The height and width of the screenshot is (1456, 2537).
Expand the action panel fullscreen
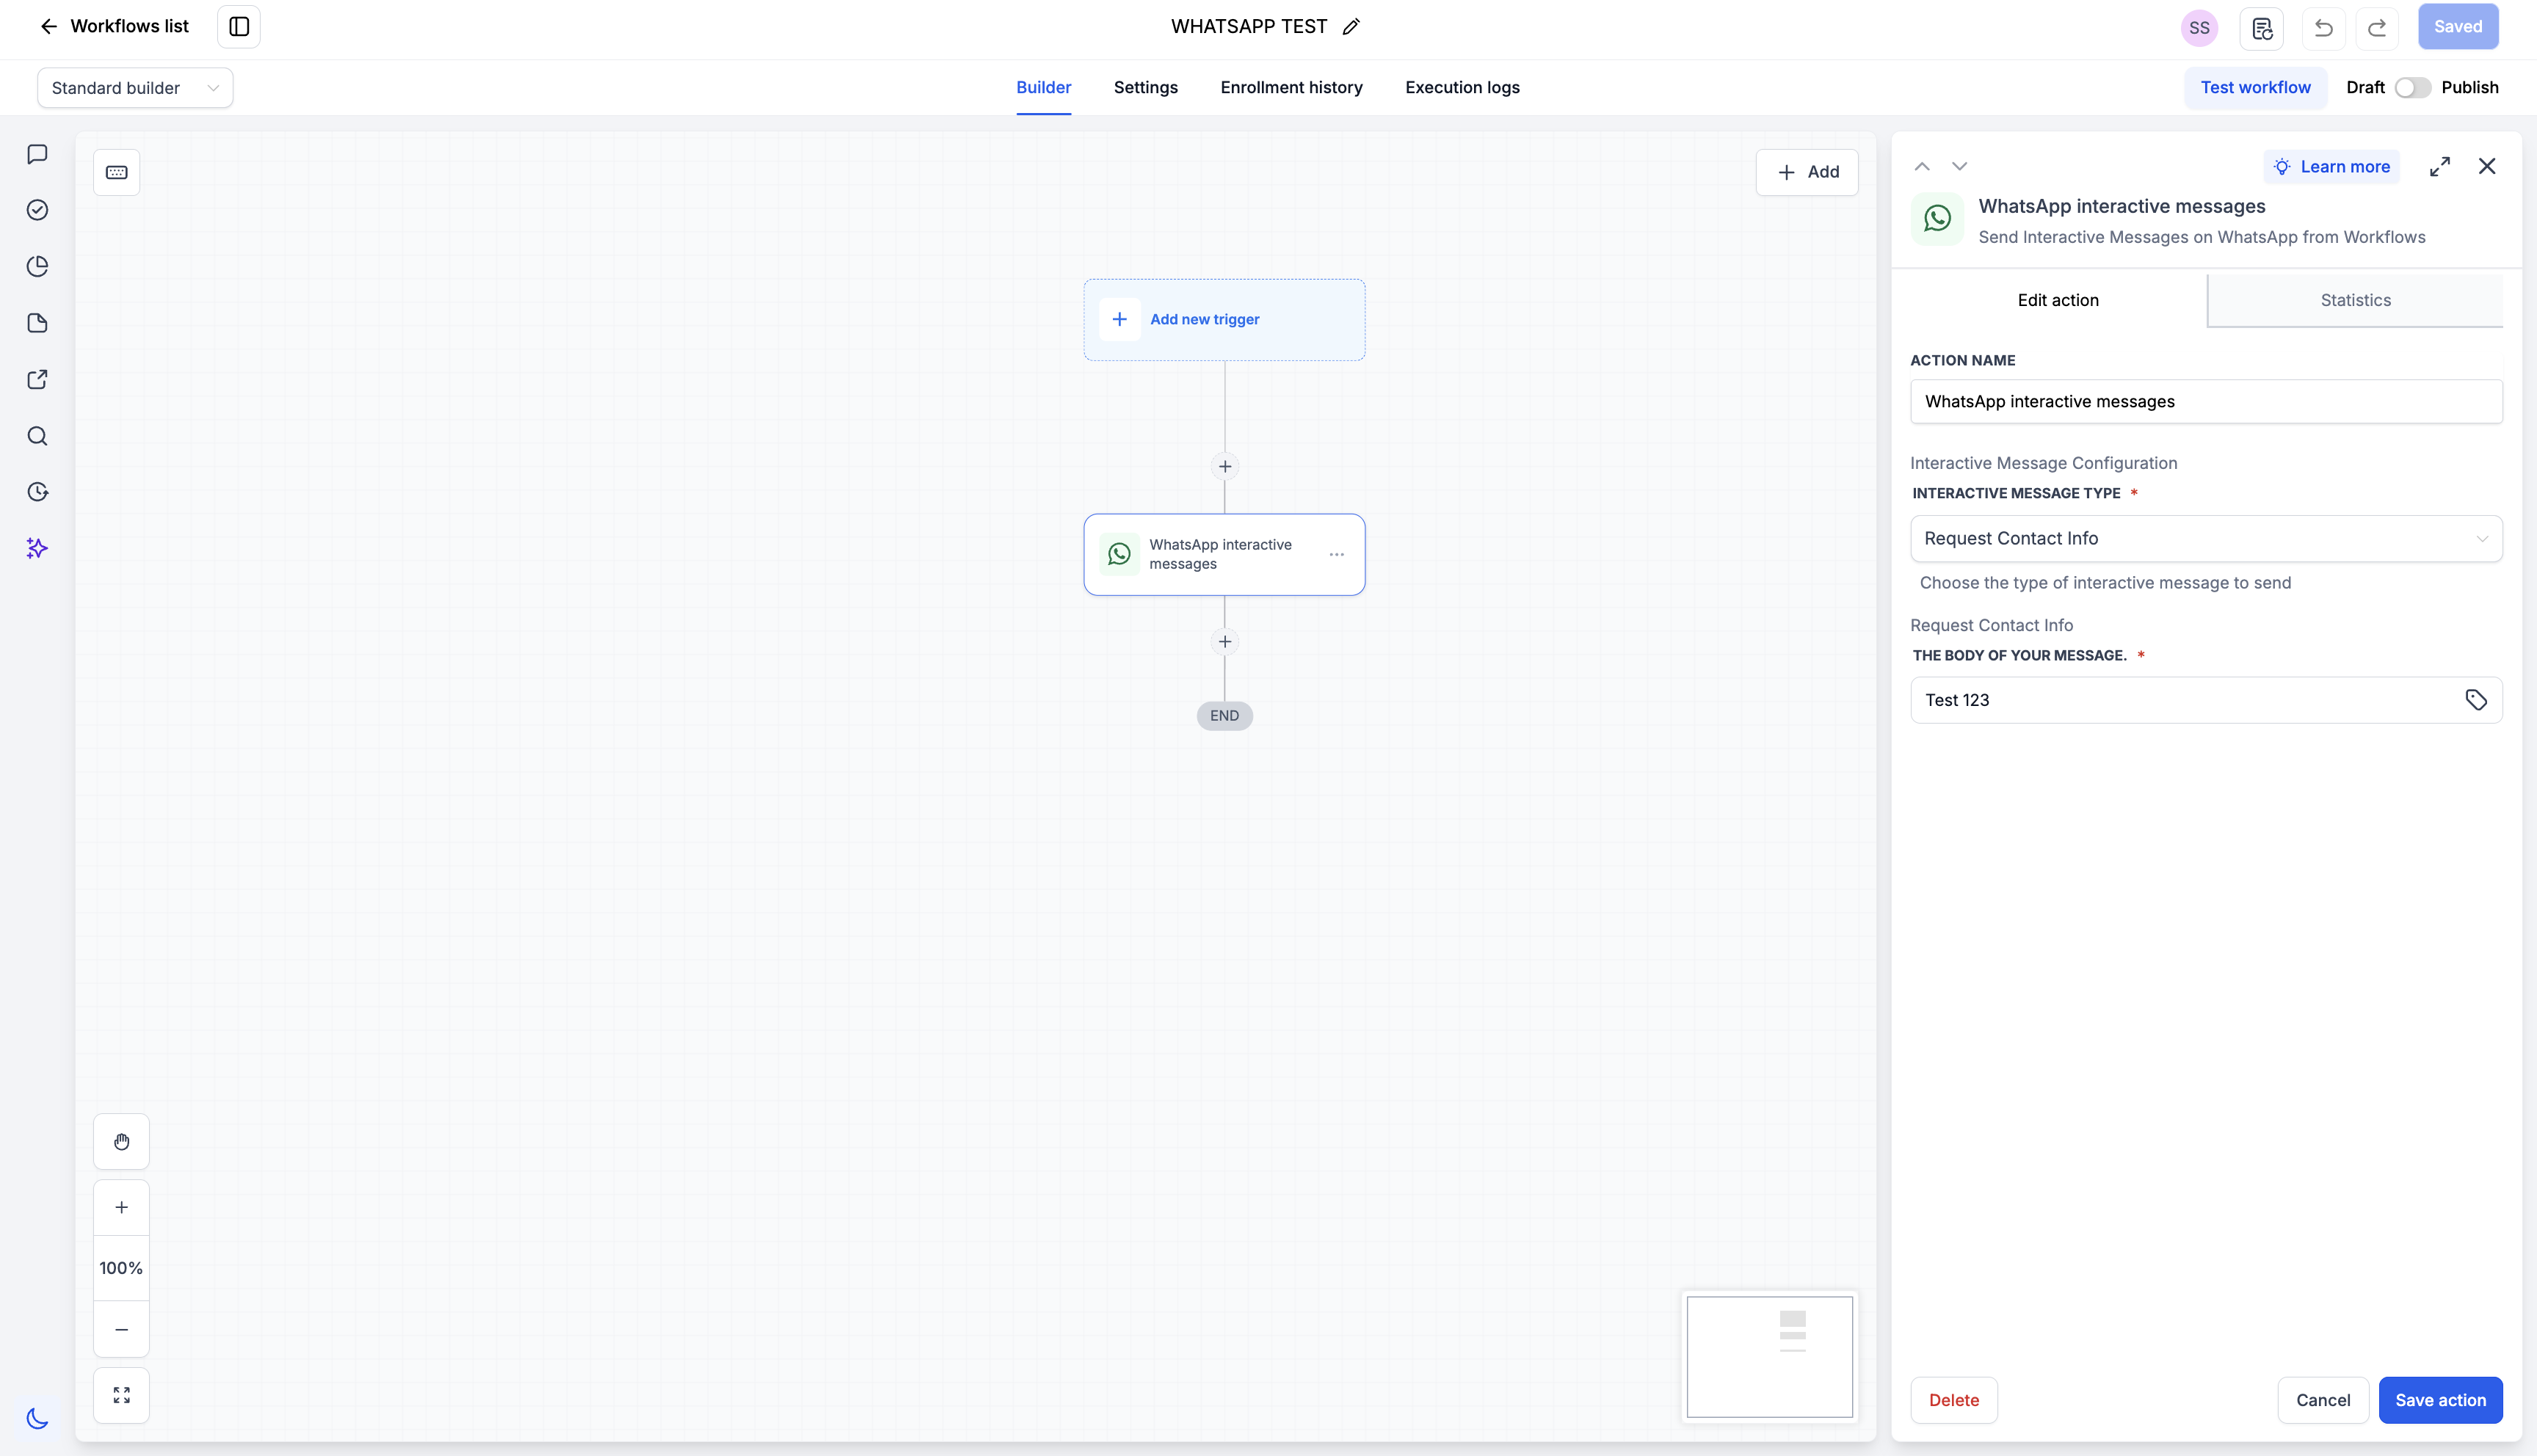pyautogui.click(x=2440, y=167)
